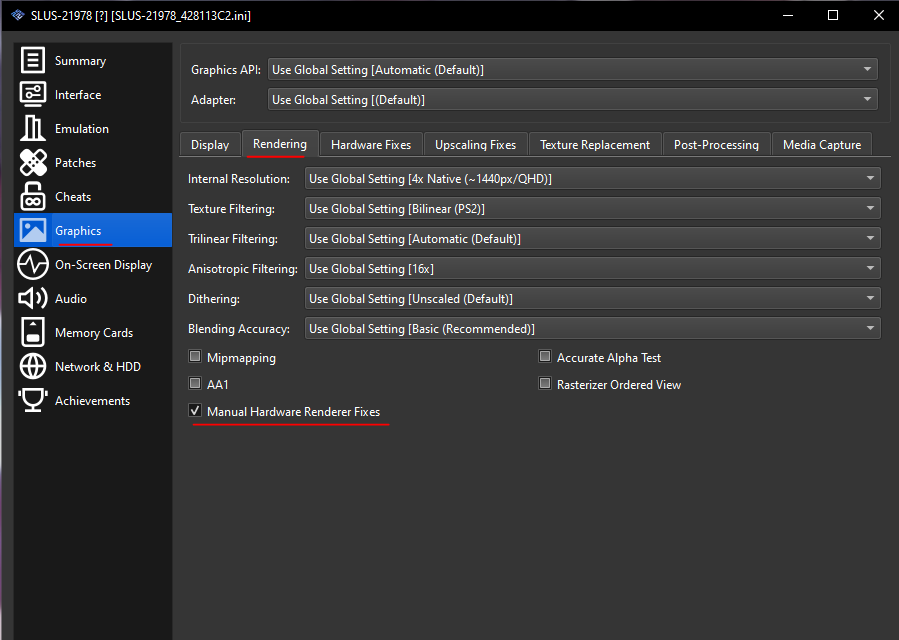Switch to the Display tab
This screenshot has height=640, width=899.
(210, 145)
